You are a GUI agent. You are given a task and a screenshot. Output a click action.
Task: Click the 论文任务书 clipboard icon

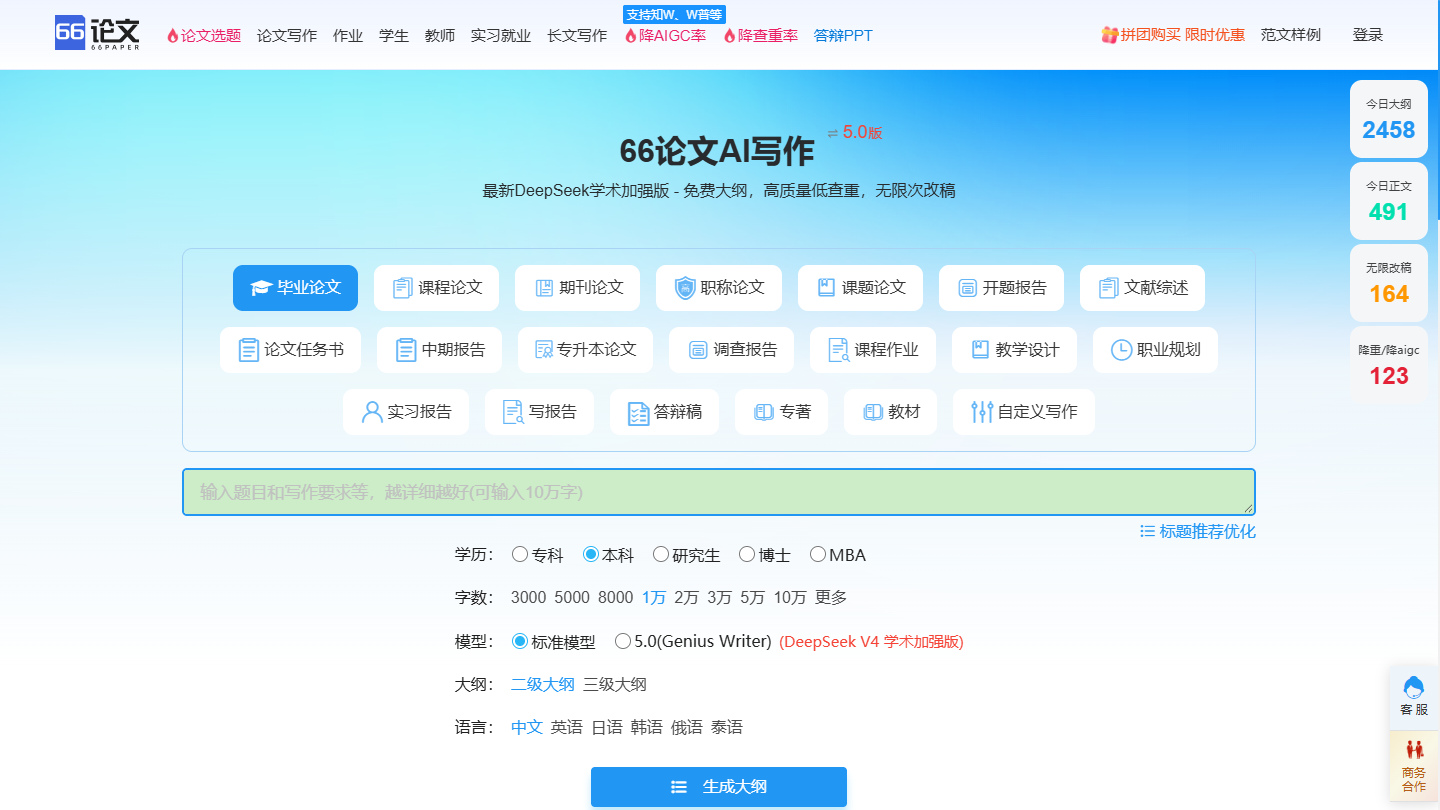249,350
